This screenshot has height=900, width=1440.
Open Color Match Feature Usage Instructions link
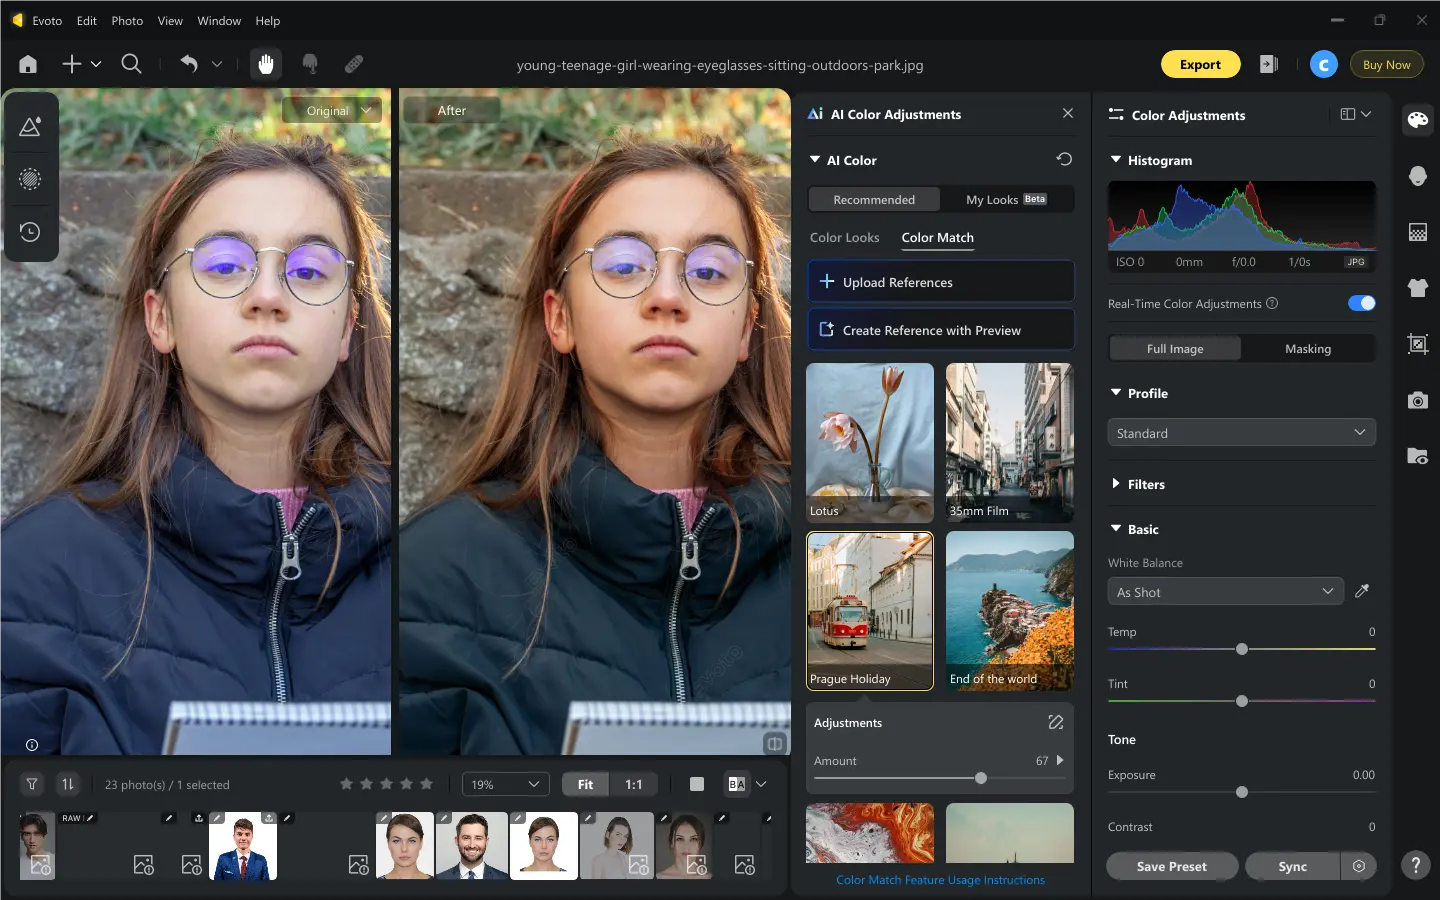[940, 880]
